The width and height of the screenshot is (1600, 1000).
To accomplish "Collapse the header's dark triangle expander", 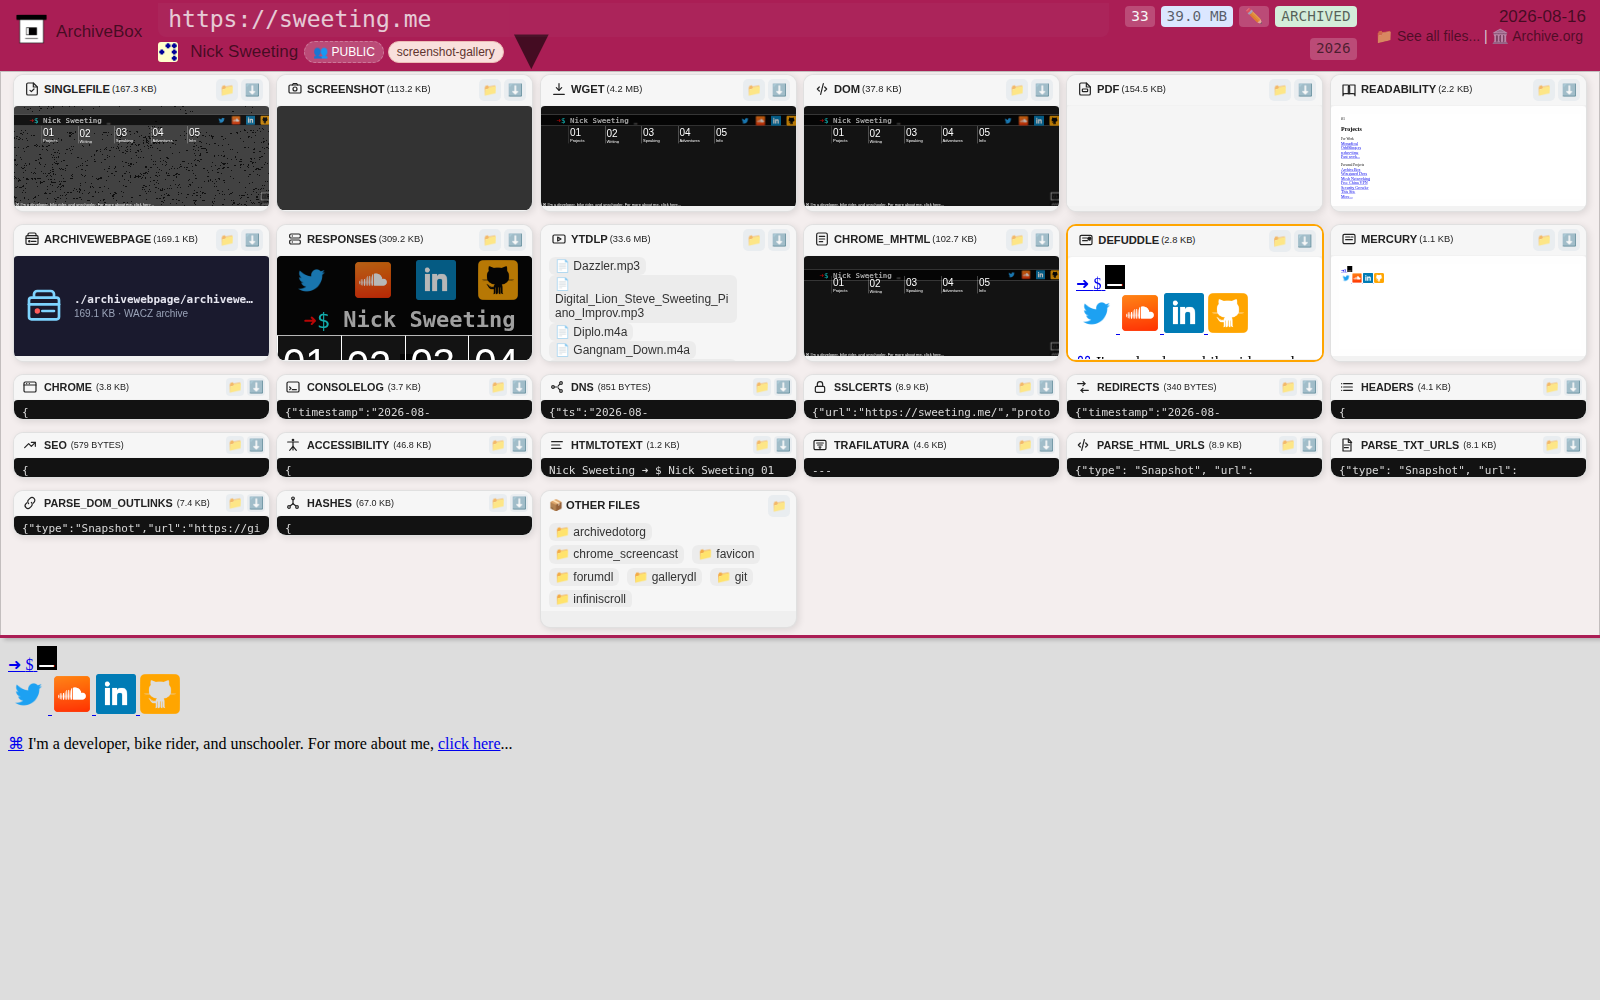I will pyautogui.click(x=531, y=50).
